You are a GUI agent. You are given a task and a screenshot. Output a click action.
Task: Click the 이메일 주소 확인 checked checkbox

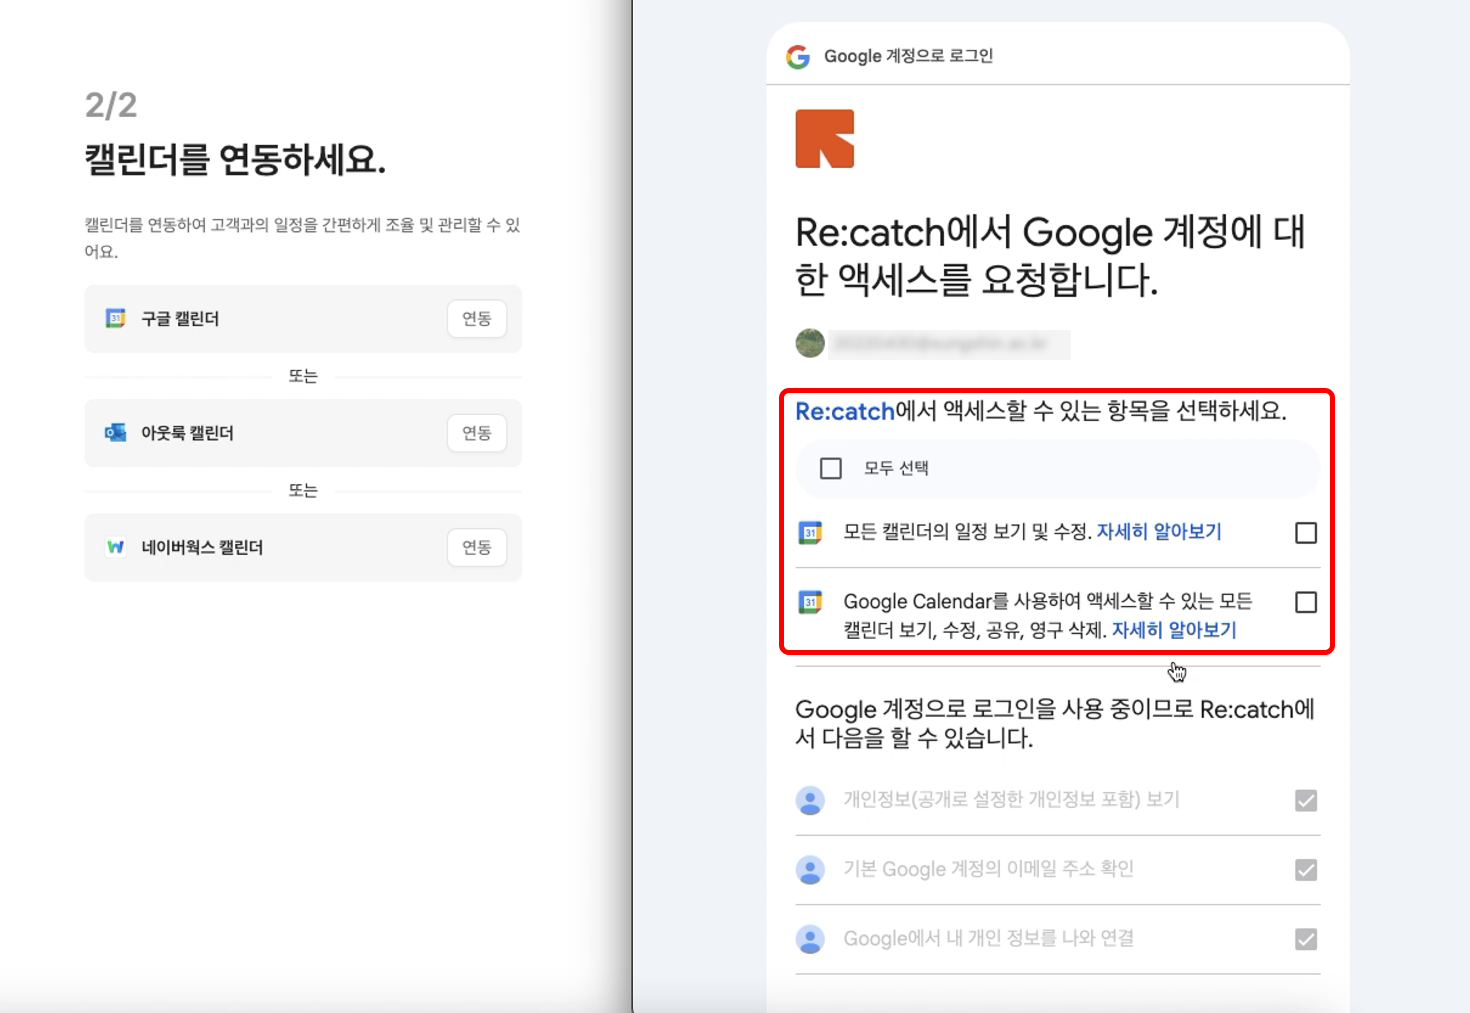coord(1306,870)
